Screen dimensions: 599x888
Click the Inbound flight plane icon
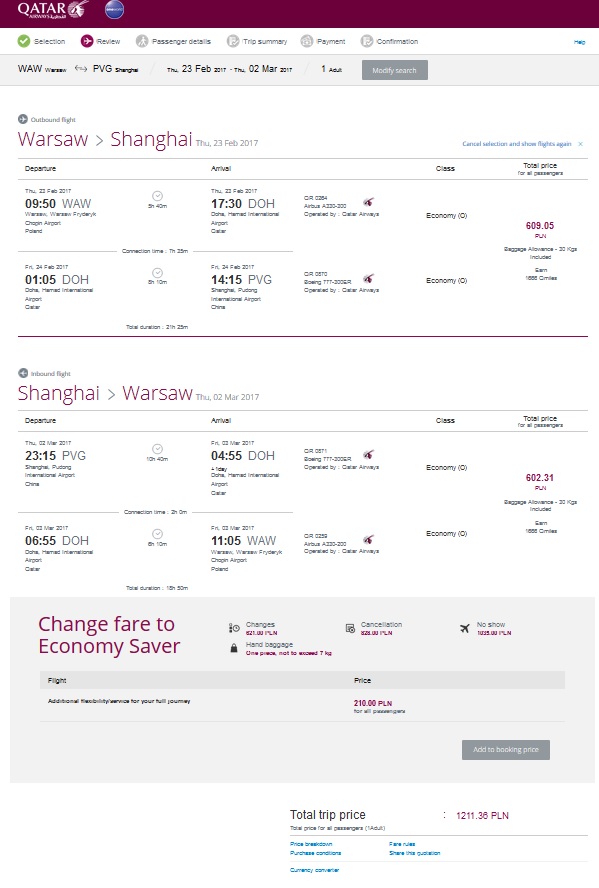click(23, 373)
